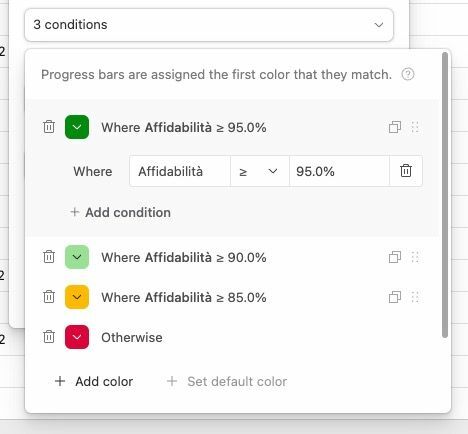Open the red Otherwise color picker
The height and width of the screenshot is (434, 468).
[x=77, y=337]
